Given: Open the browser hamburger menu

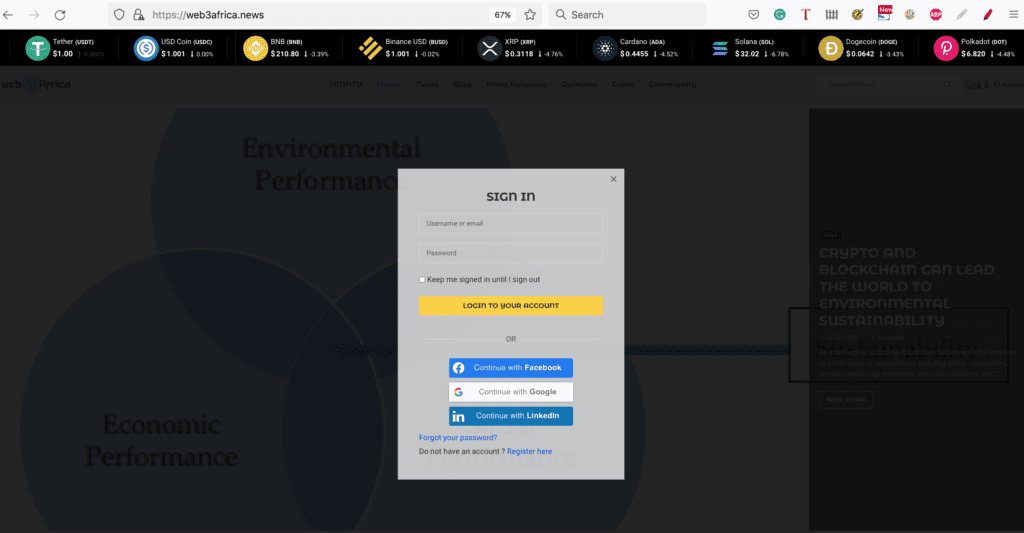Looking at the screenshot, I should [1014, 14].
